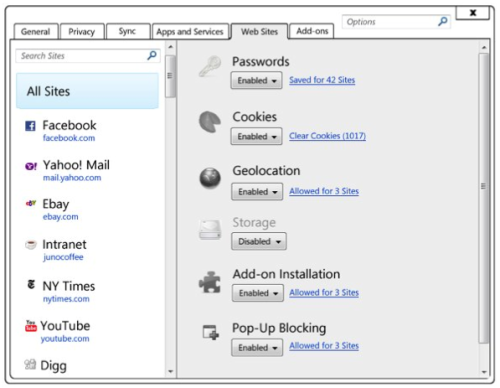This screenshot has width=500, height=388.
Task: Expand the Pop-Up Blocking Enabled dropdown
Action: tap(257, 348)
